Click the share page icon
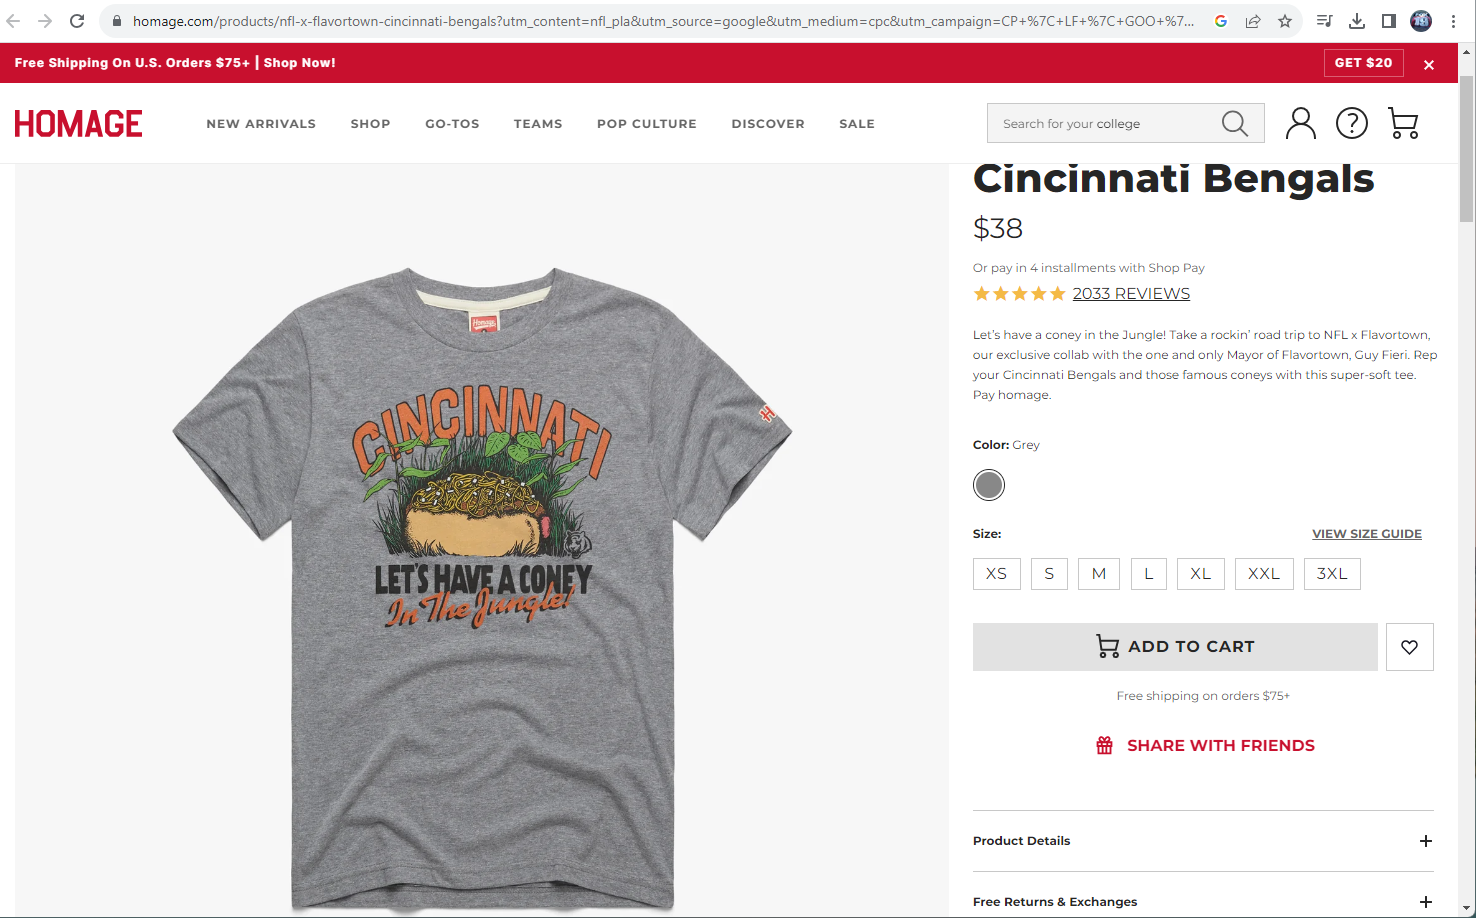The image size is (1476, 918). coord(1253,21)
